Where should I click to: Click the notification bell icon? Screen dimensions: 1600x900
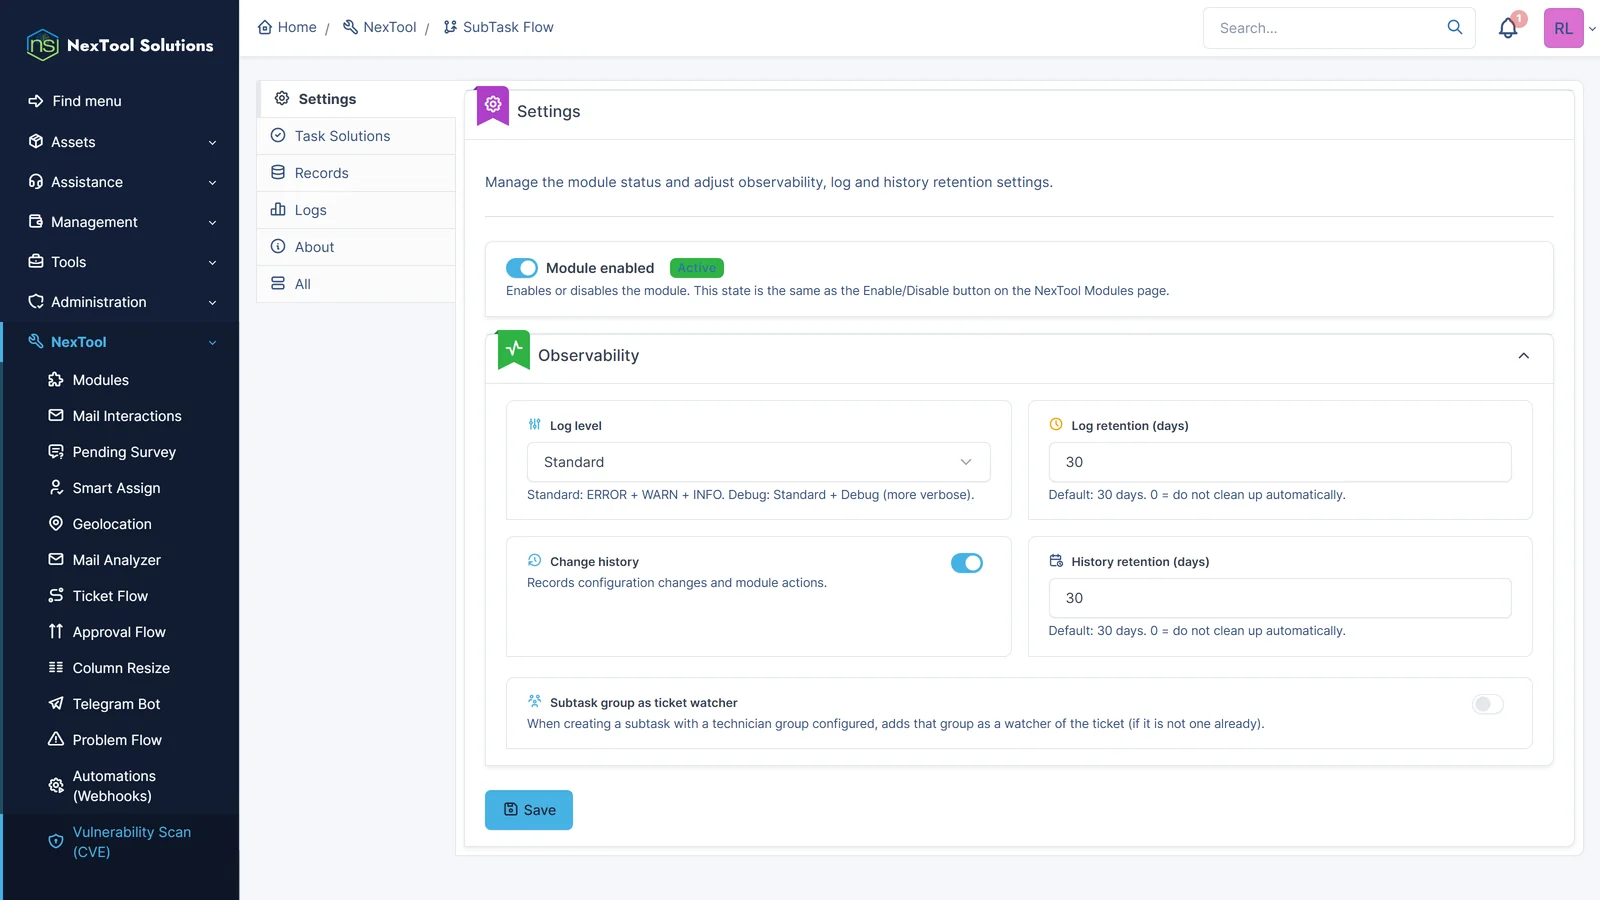pos(1508,28)
